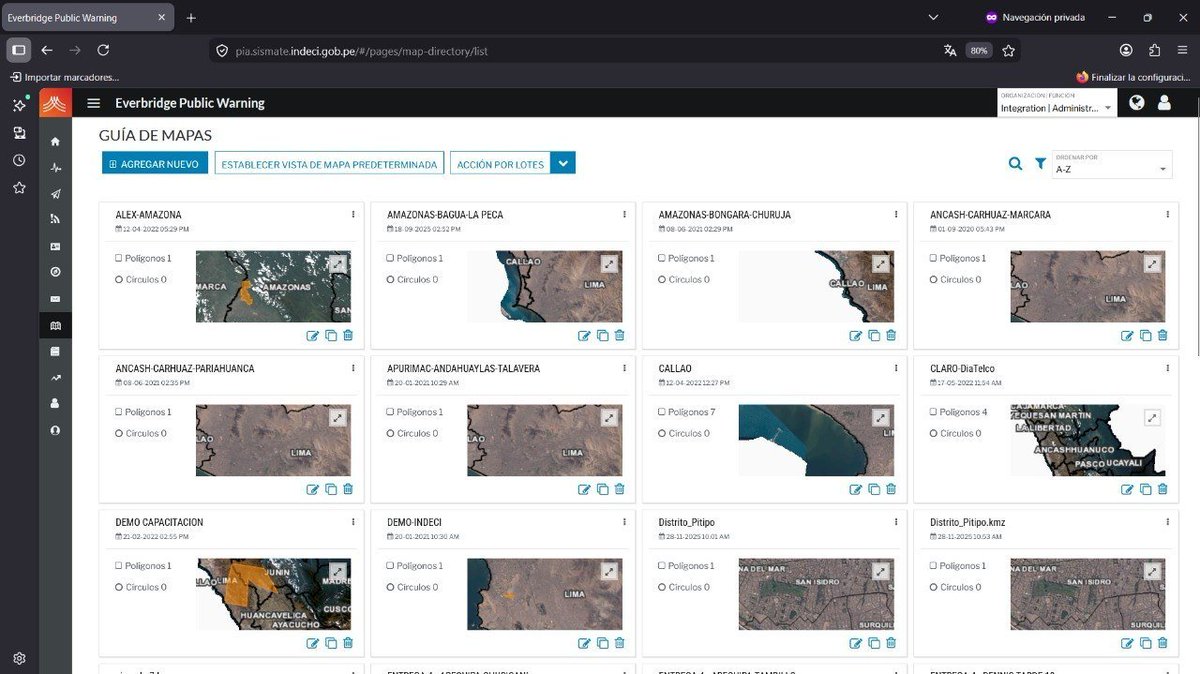This screenshot has width=1200, height=674.
Task: Open options menu for AMAZONAS-BONGARA-CHURUJA card
Action: (x=896, y=214)
